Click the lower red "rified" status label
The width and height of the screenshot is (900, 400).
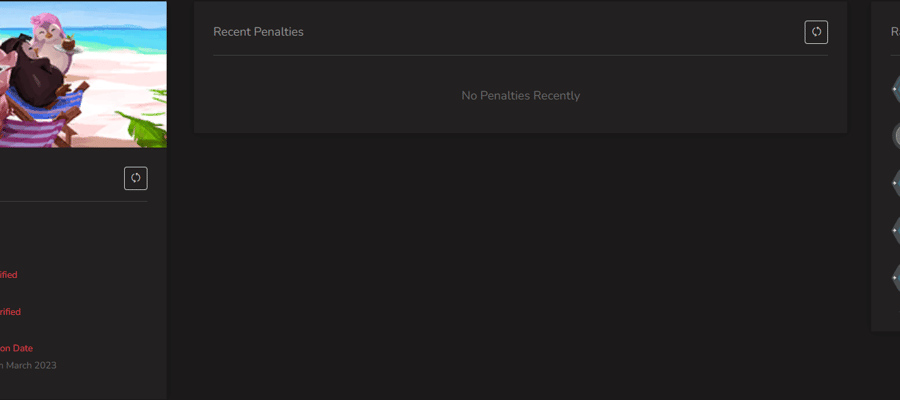point(10,312)
